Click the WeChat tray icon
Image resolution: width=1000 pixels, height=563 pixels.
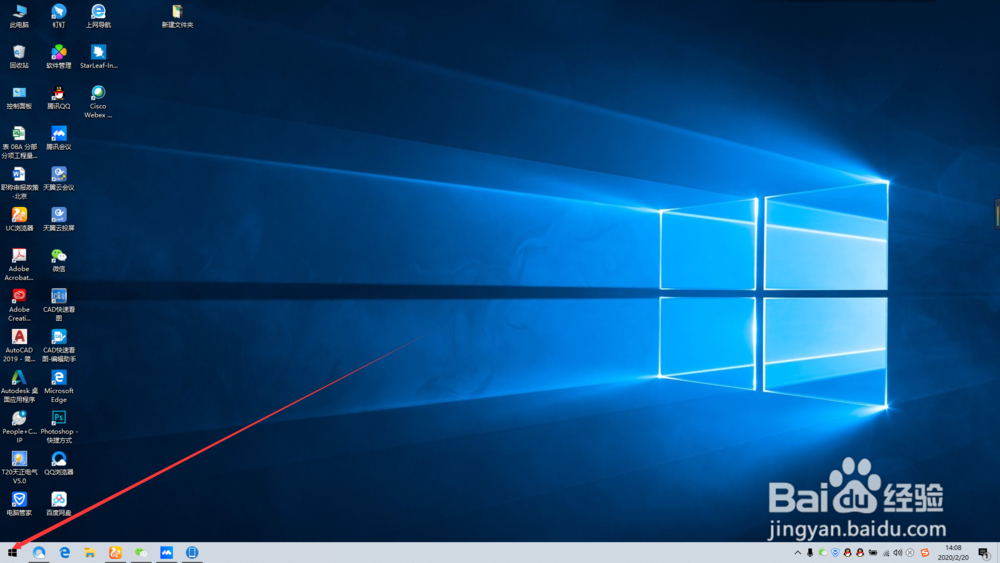click(x=823, y=553)
